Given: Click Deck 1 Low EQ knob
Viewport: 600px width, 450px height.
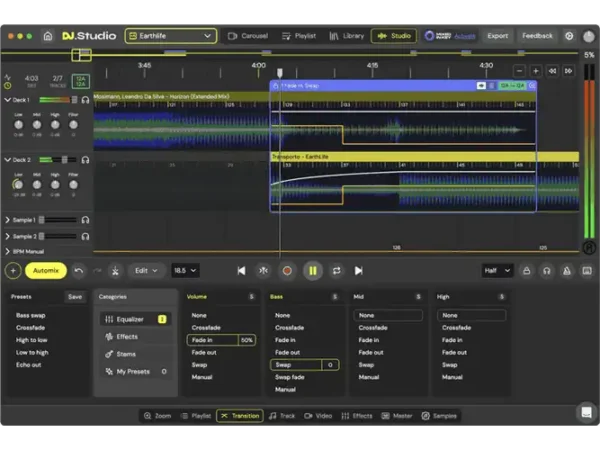Looking at the screenshot, I should coord(18,125).
